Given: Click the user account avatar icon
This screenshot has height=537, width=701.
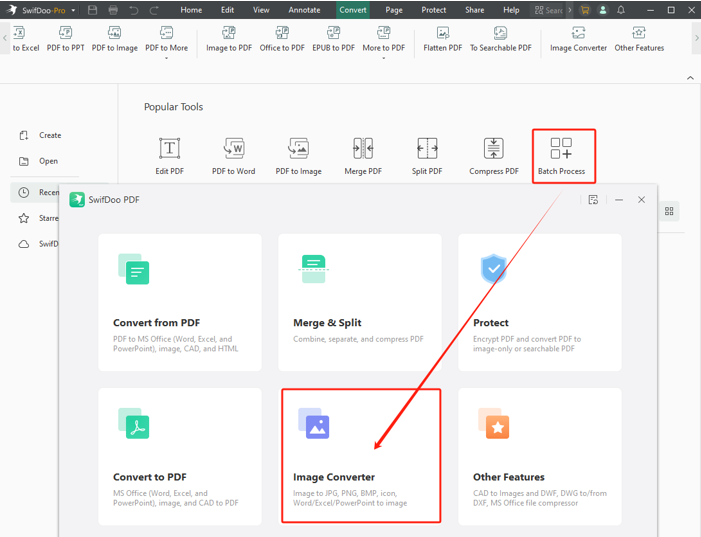Looking at the screenshot, I should pos(603,10).
